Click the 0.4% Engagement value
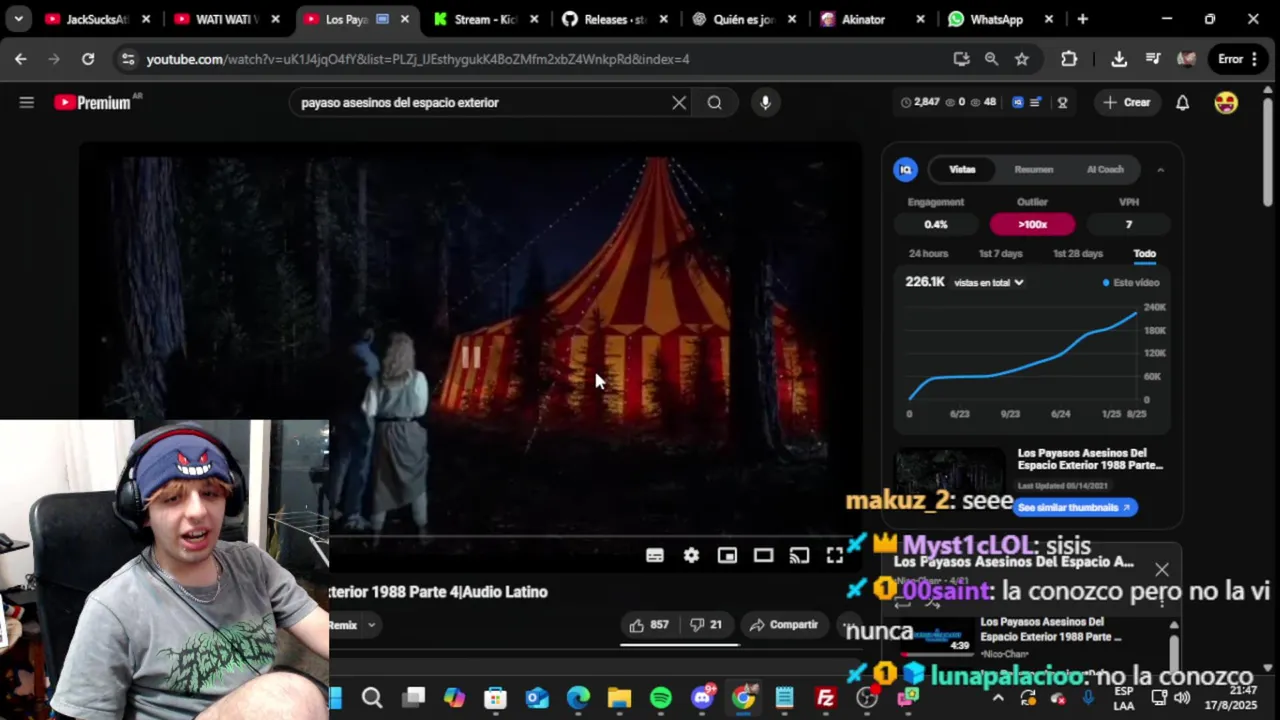This screenshot has height=720, width=1280. pyautogui.click(x=936, y=224)
